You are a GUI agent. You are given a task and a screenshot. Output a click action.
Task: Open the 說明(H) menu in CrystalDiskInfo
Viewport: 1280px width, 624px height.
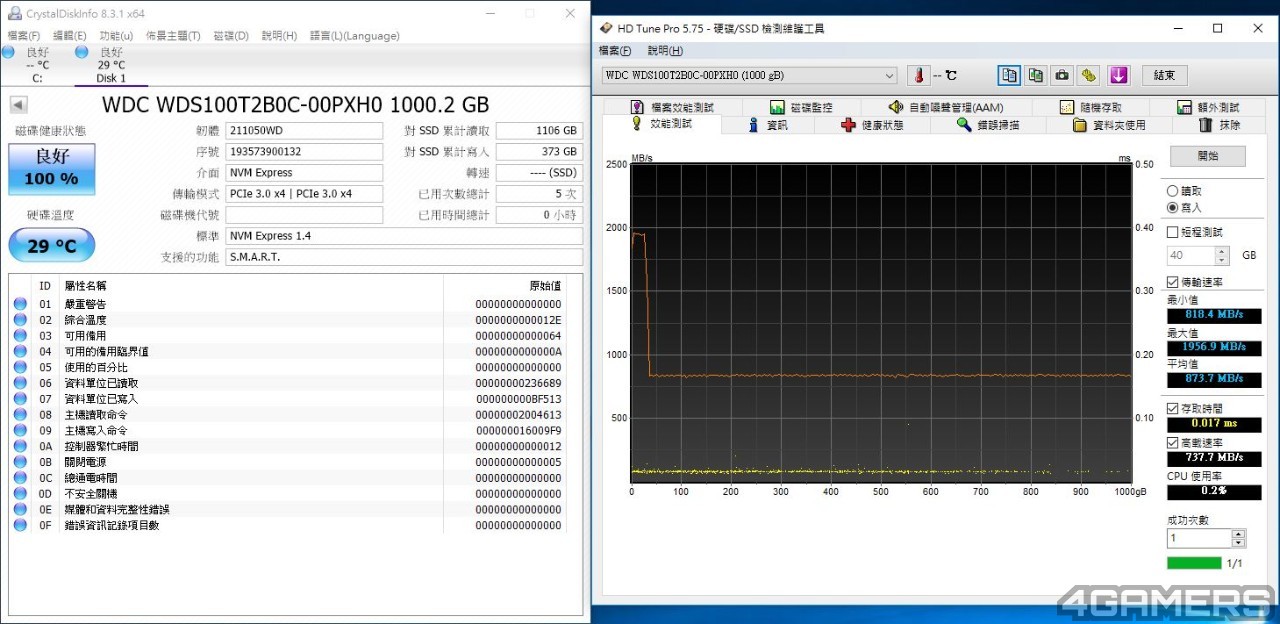279,36
